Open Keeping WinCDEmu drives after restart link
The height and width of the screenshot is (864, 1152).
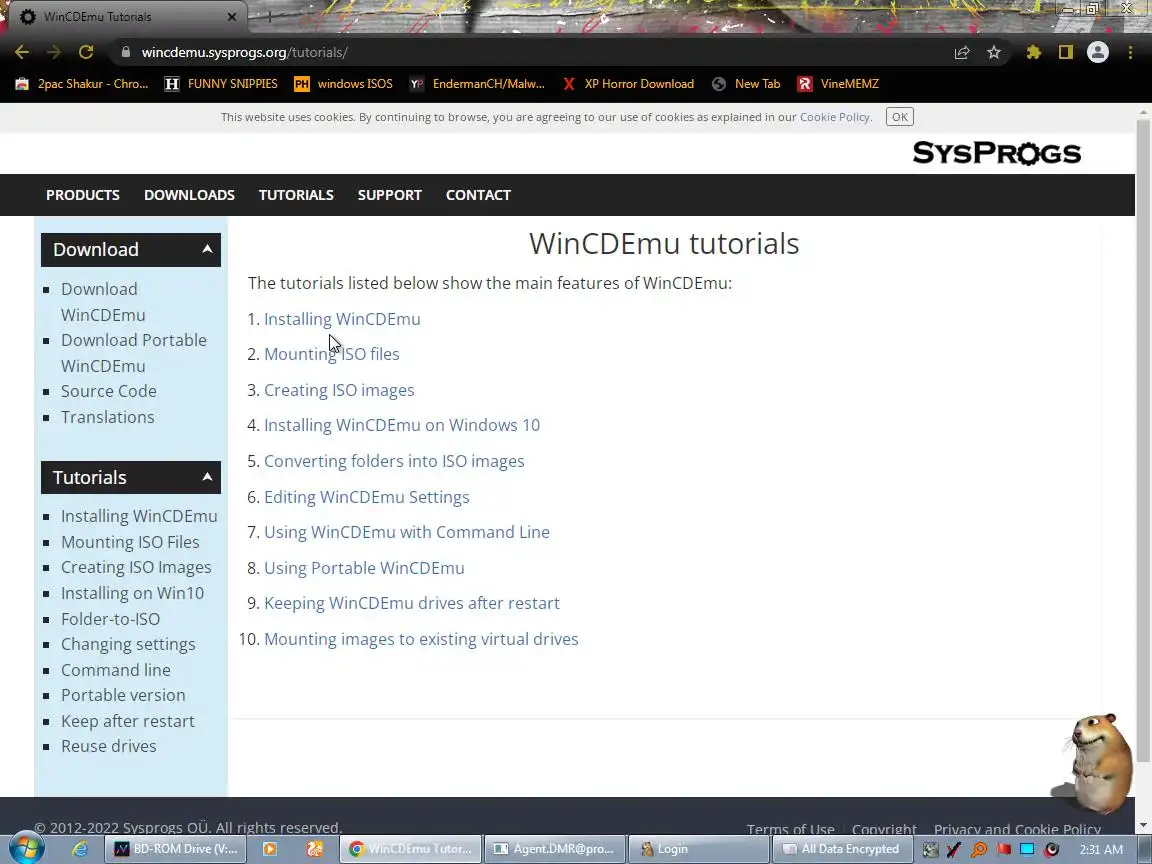pos(412,603)
